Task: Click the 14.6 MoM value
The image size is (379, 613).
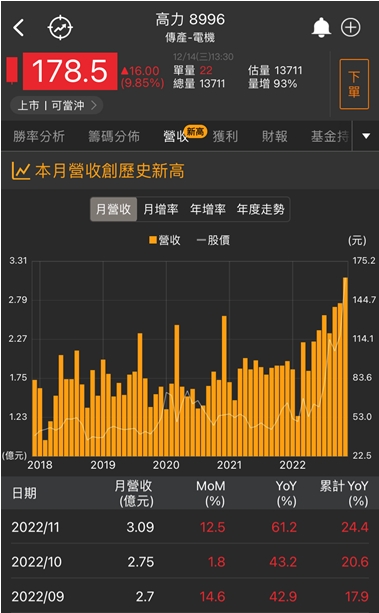Action: [212, 597]
